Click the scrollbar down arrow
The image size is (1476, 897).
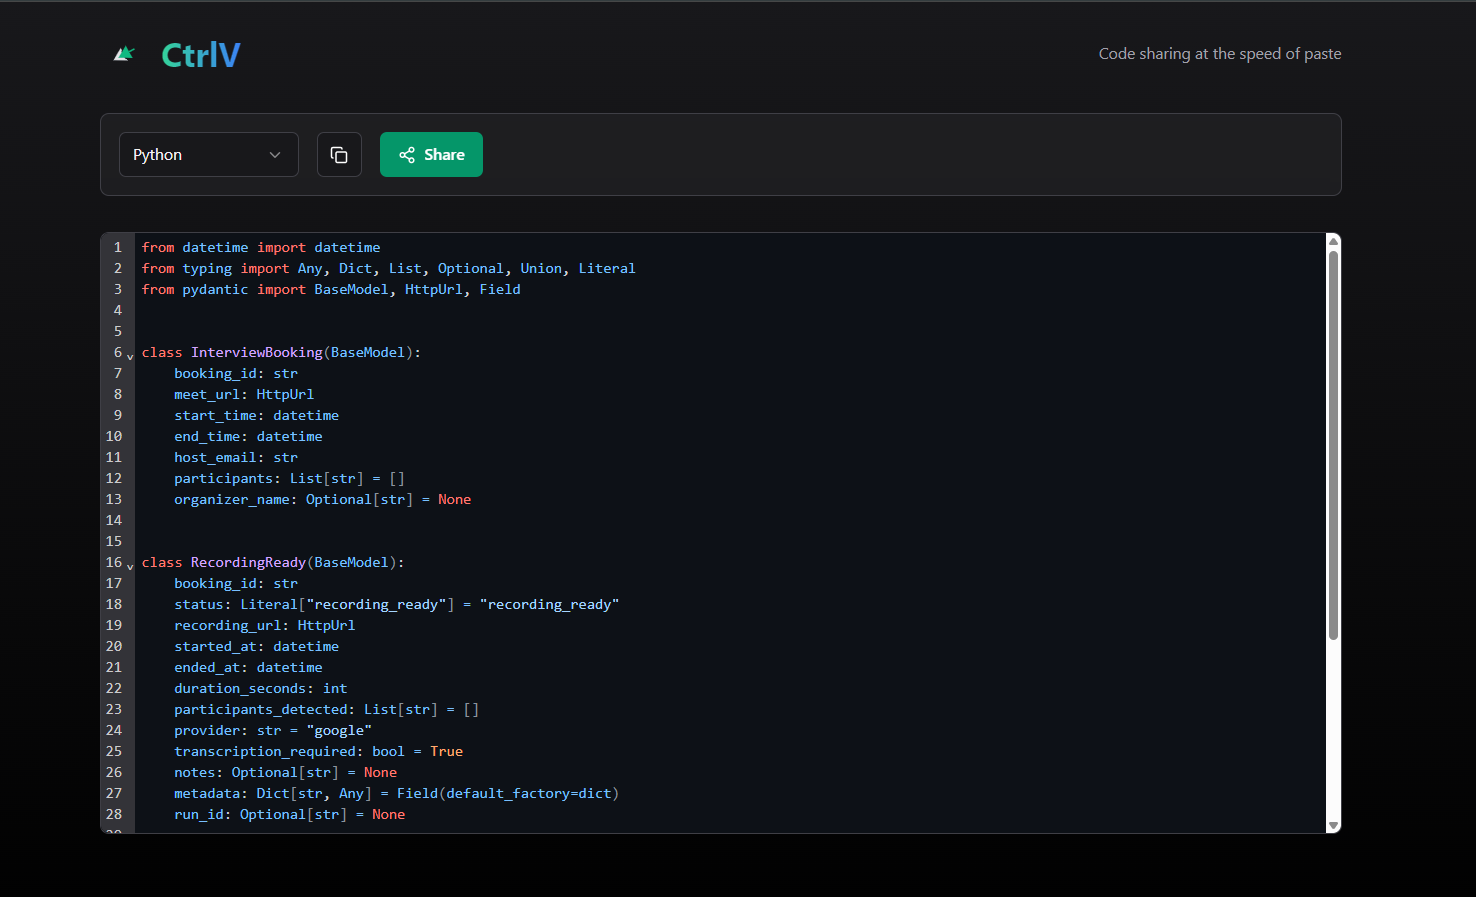tap(1333, 826)
